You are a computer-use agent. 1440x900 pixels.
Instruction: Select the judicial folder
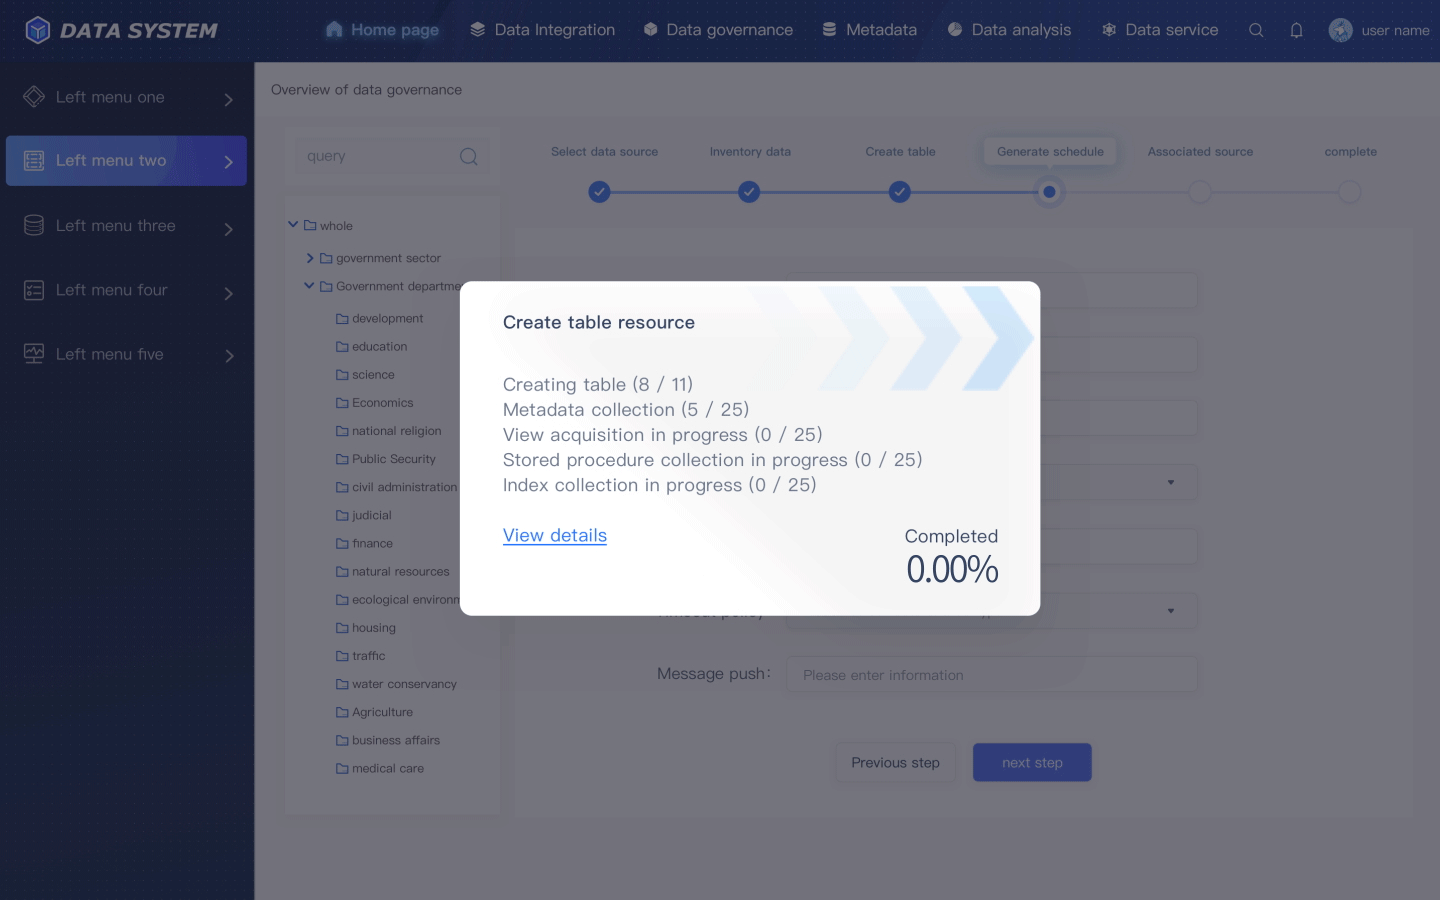[x=364, y=515]
